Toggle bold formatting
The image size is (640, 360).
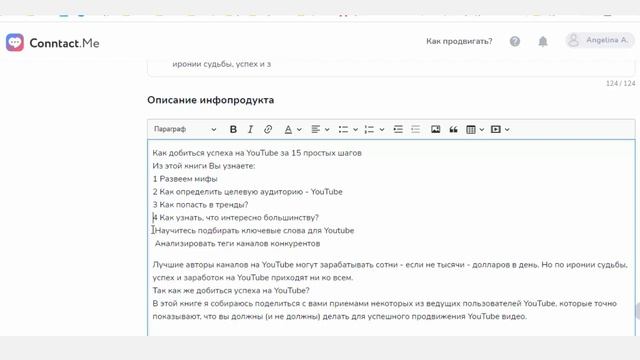(233, 129)
